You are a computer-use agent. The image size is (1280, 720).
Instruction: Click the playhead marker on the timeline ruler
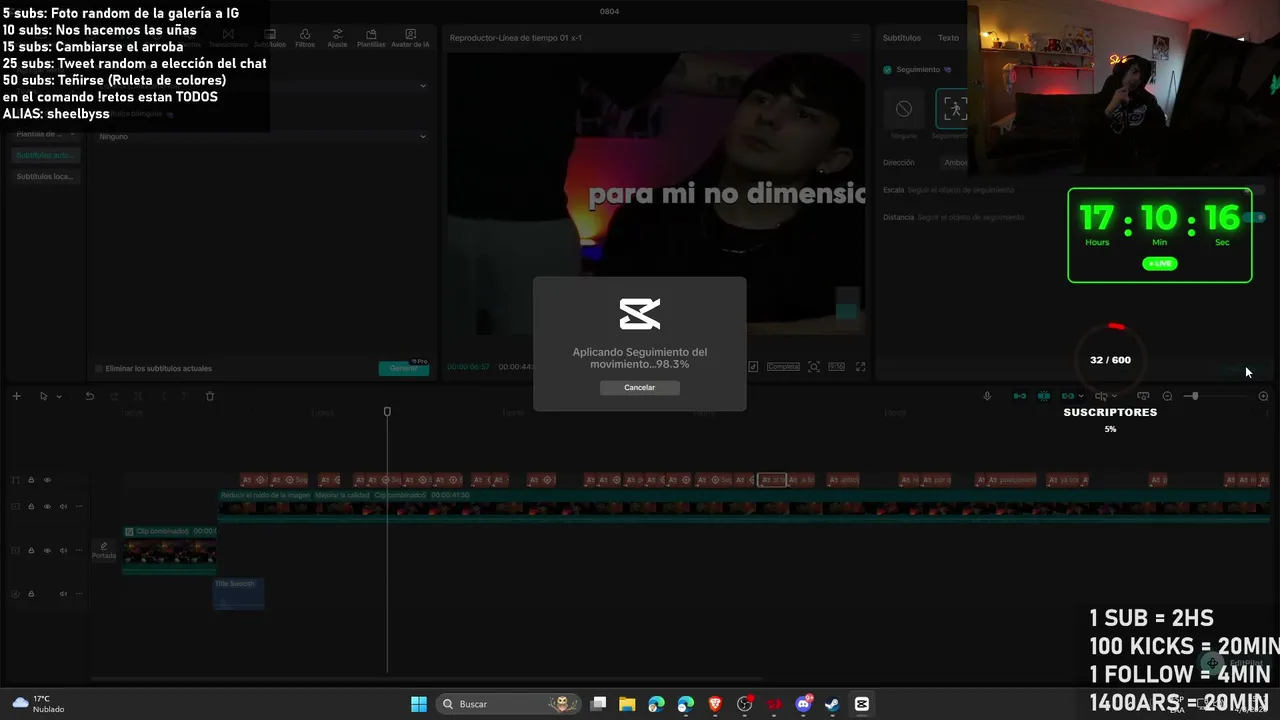[x=387, y=412]
